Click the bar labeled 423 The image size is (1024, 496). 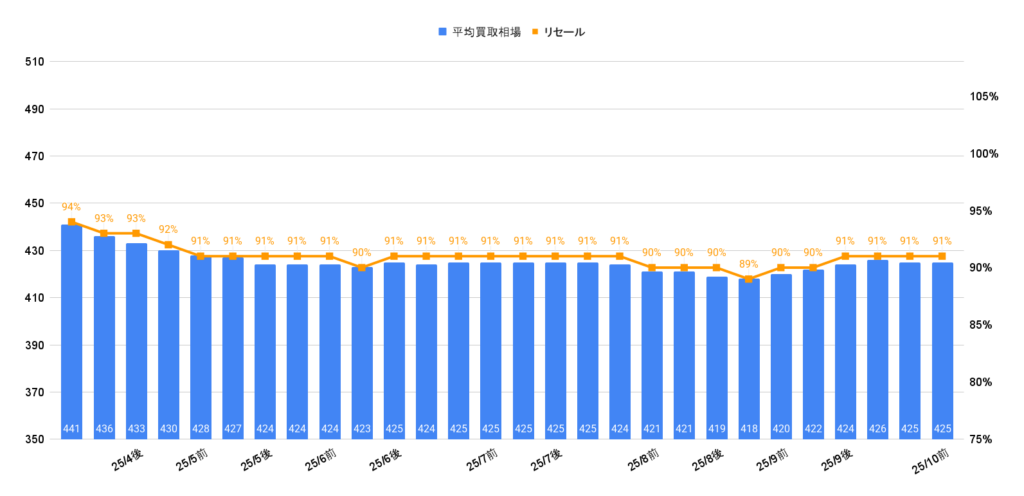361,352
